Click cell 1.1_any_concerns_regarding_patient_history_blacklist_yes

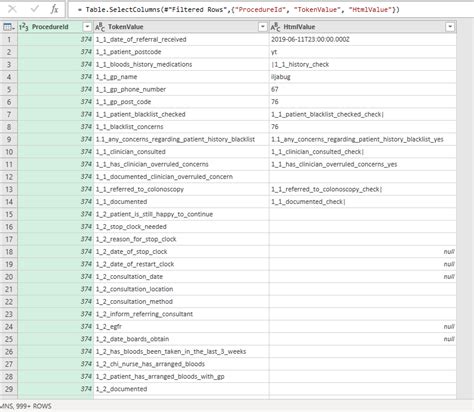363,139
